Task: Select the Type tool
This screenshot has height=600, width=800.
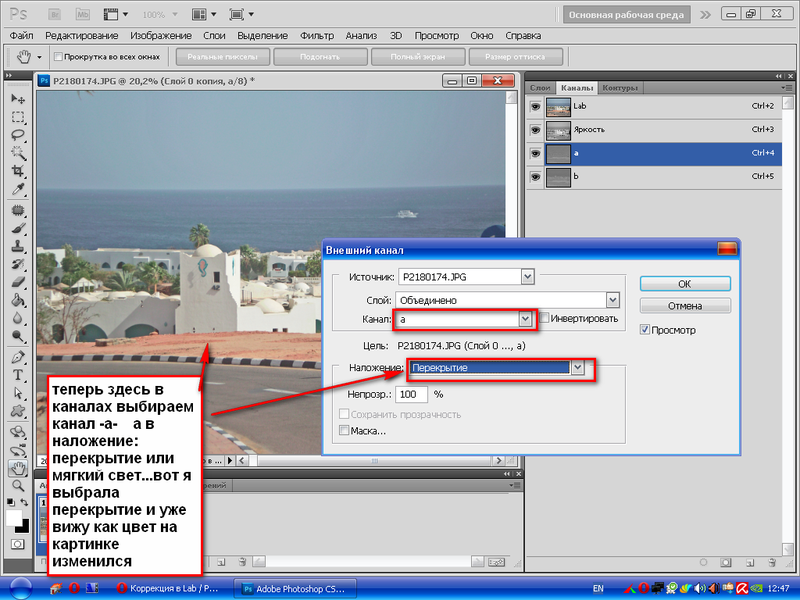Action: click(x=18, y=375)
